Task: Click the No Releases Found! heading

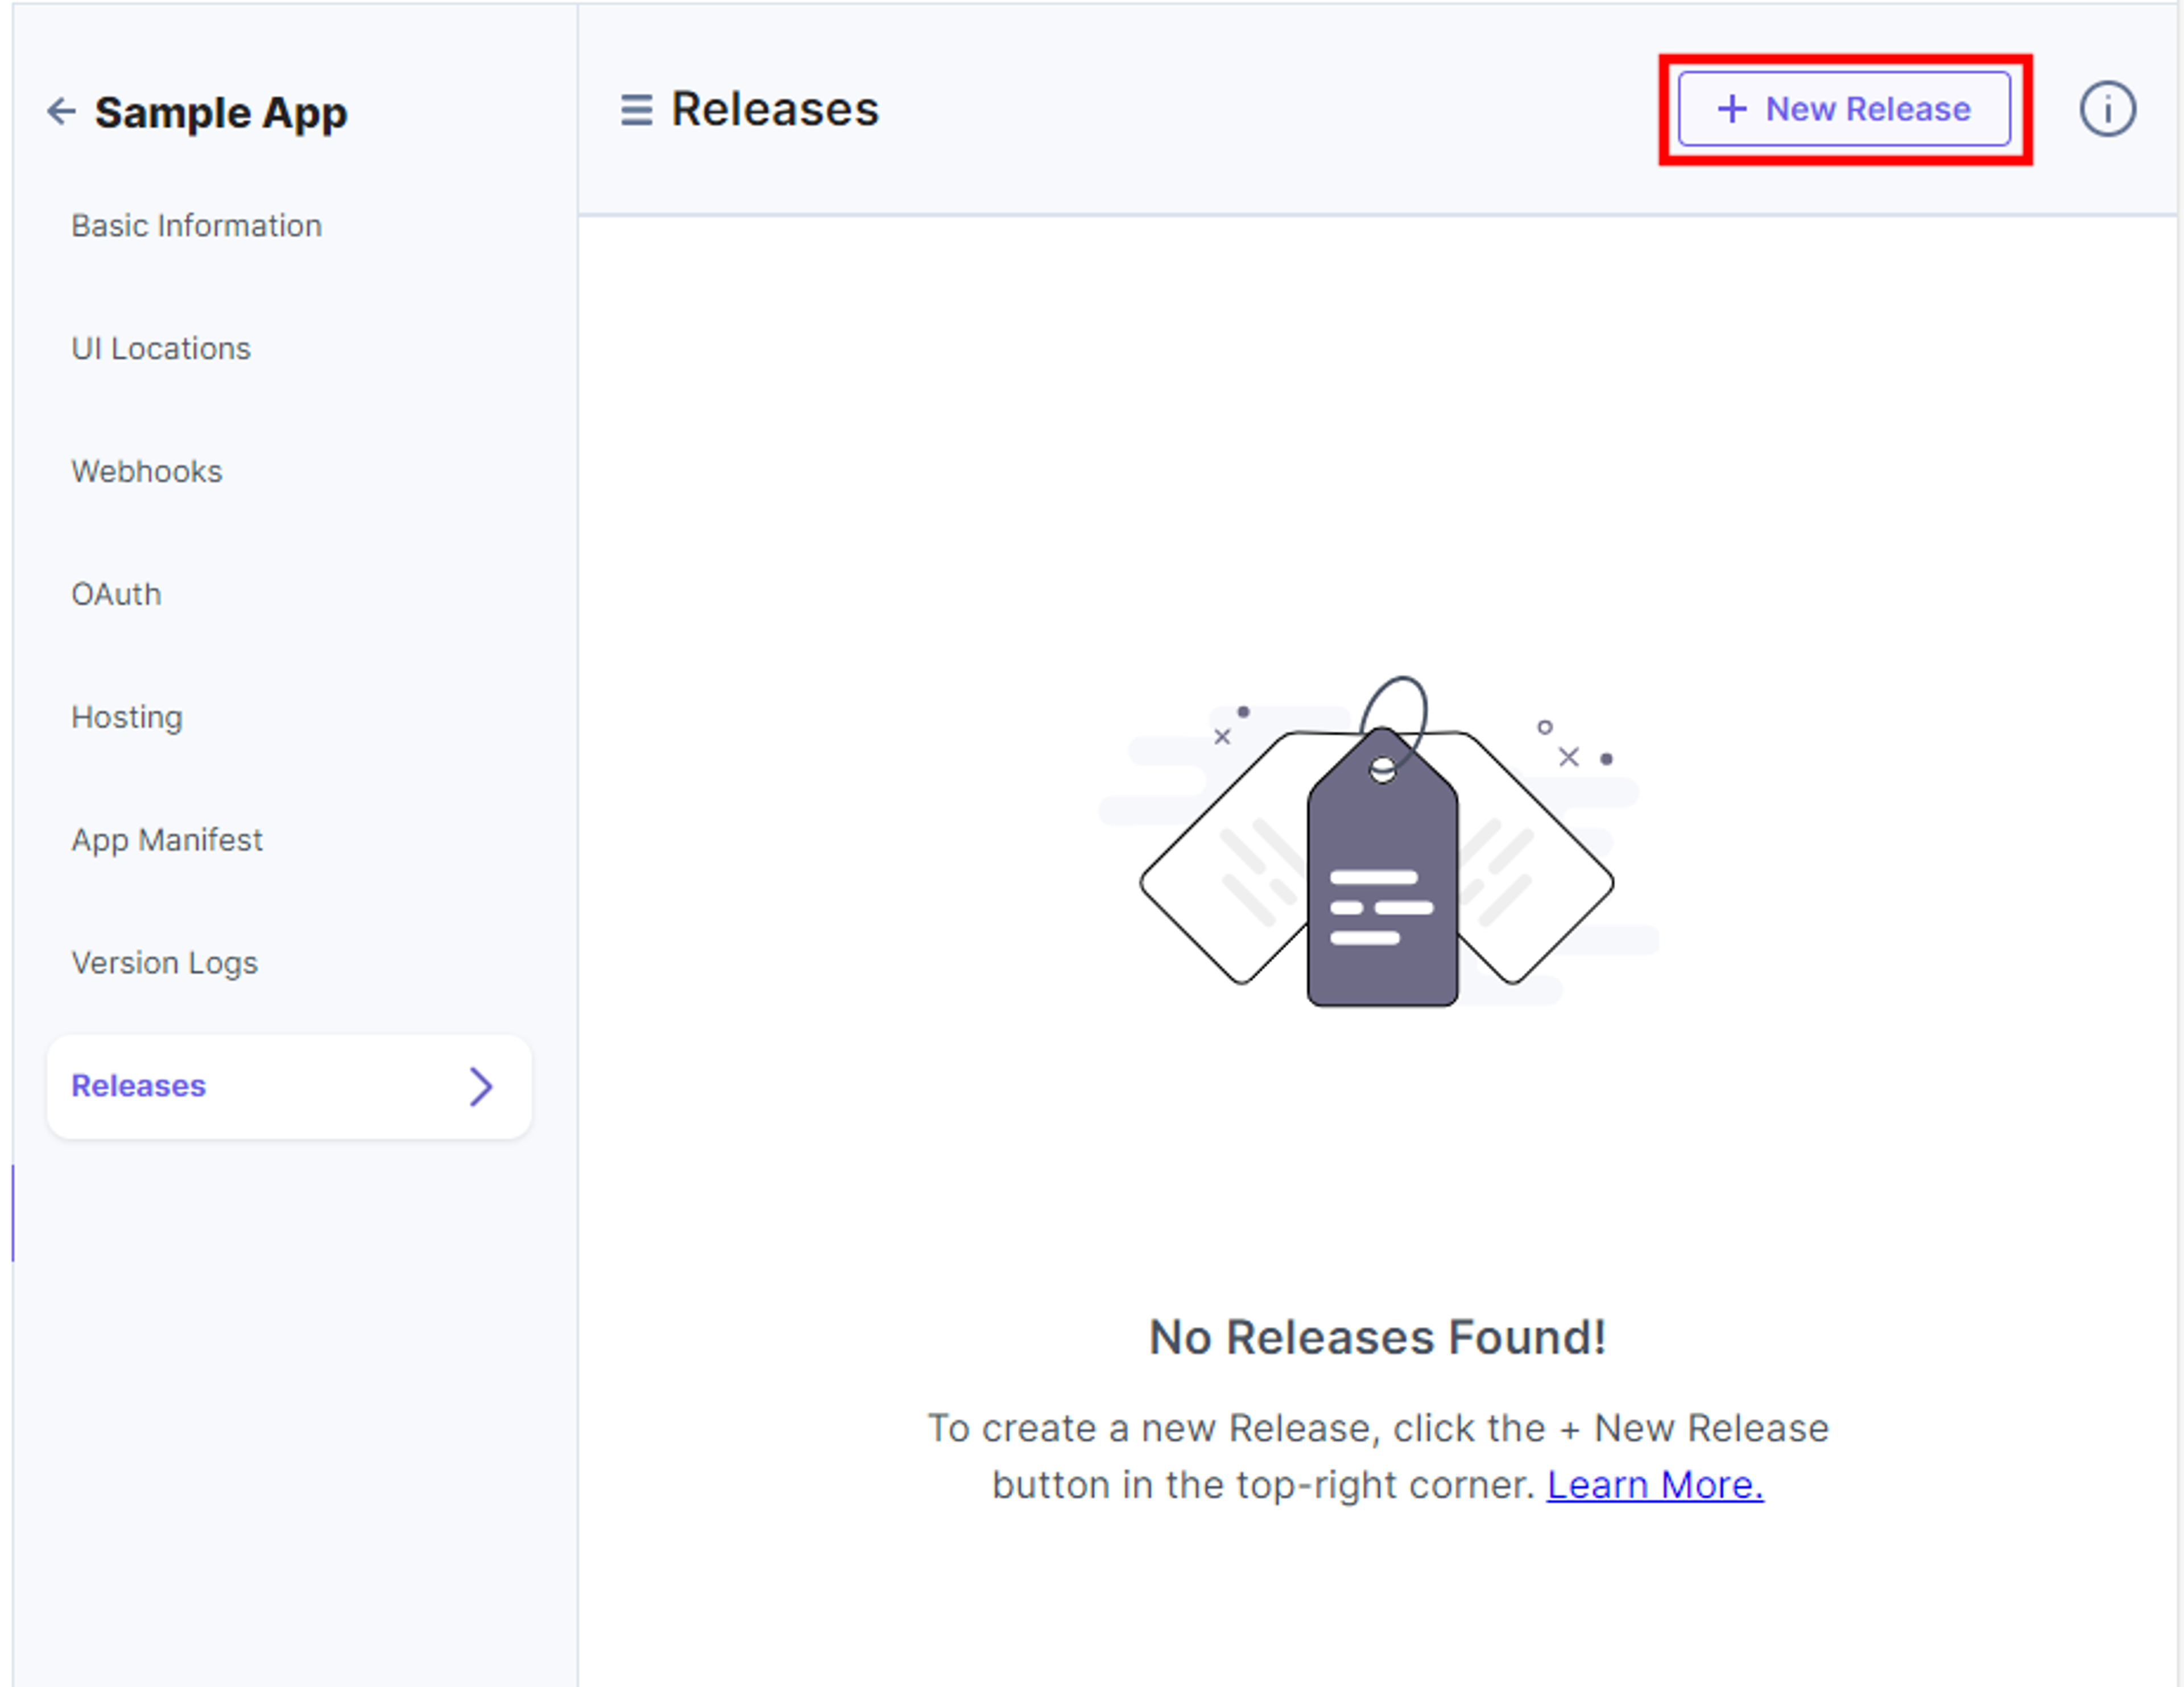Action: (1378, 1337)
